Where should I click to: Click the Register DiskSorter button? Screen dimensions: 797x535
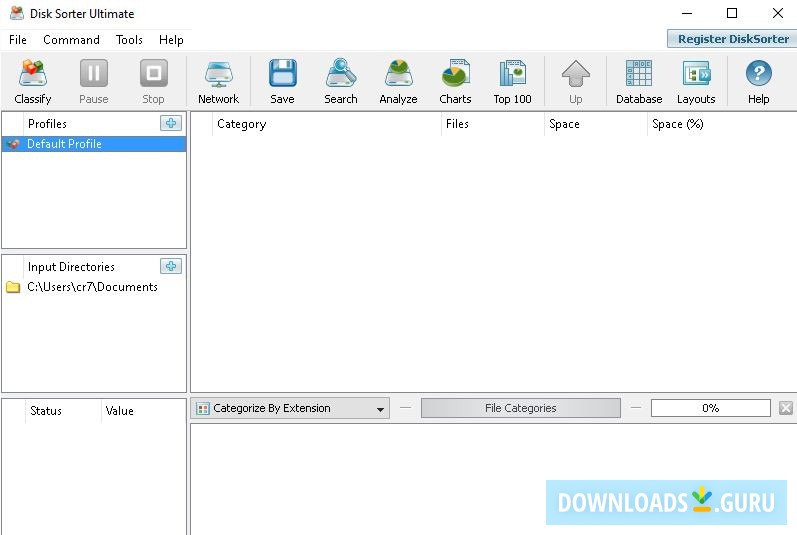click(x=733, y=39)
